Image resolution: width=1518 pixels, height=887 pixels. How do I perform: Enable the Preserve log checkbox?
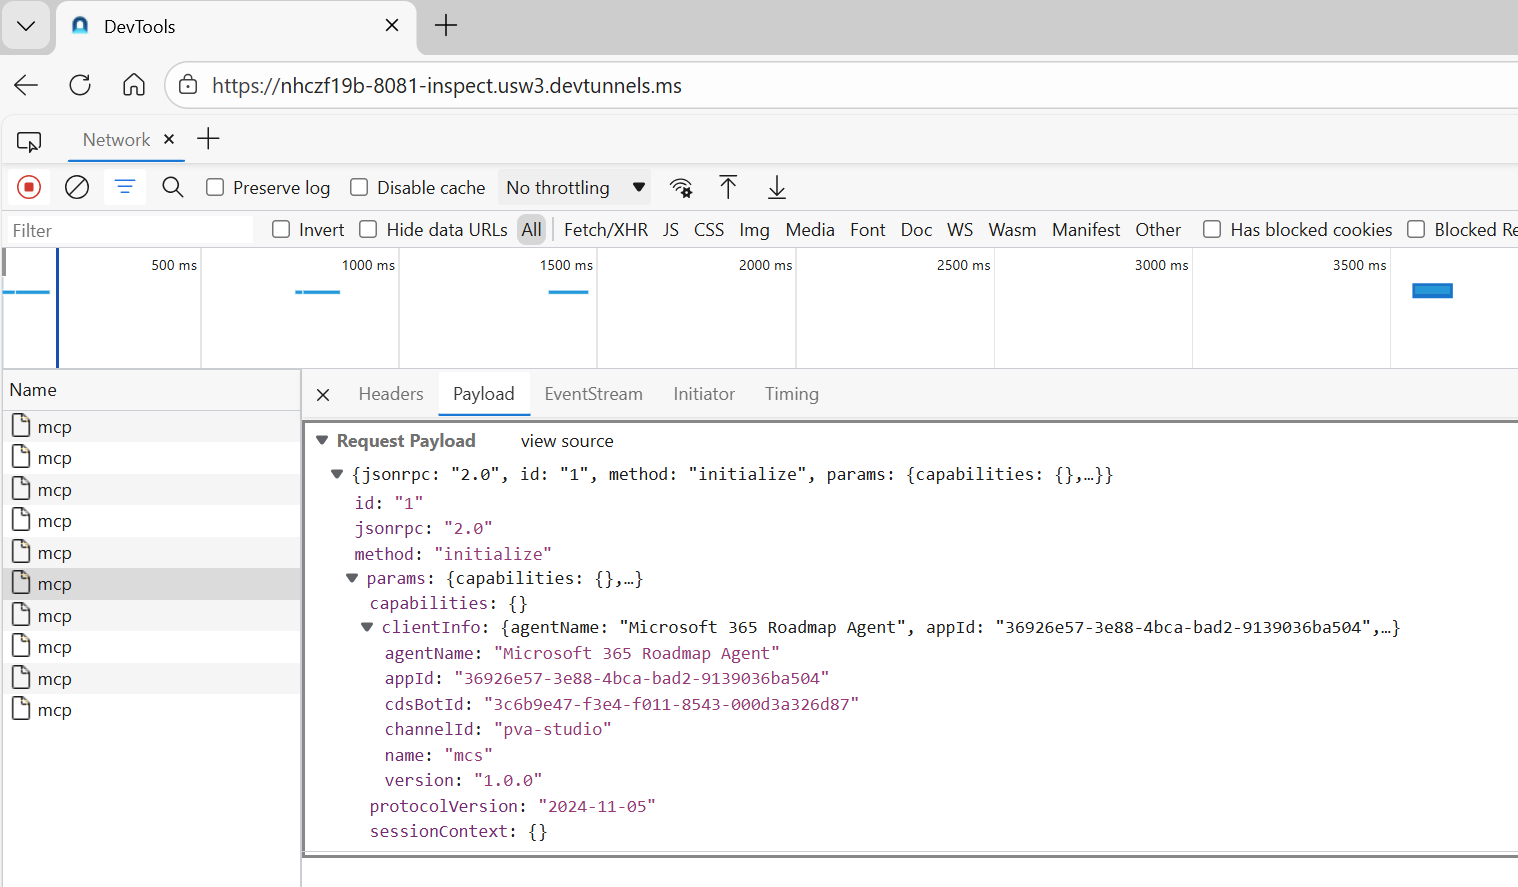coord(214,187)
